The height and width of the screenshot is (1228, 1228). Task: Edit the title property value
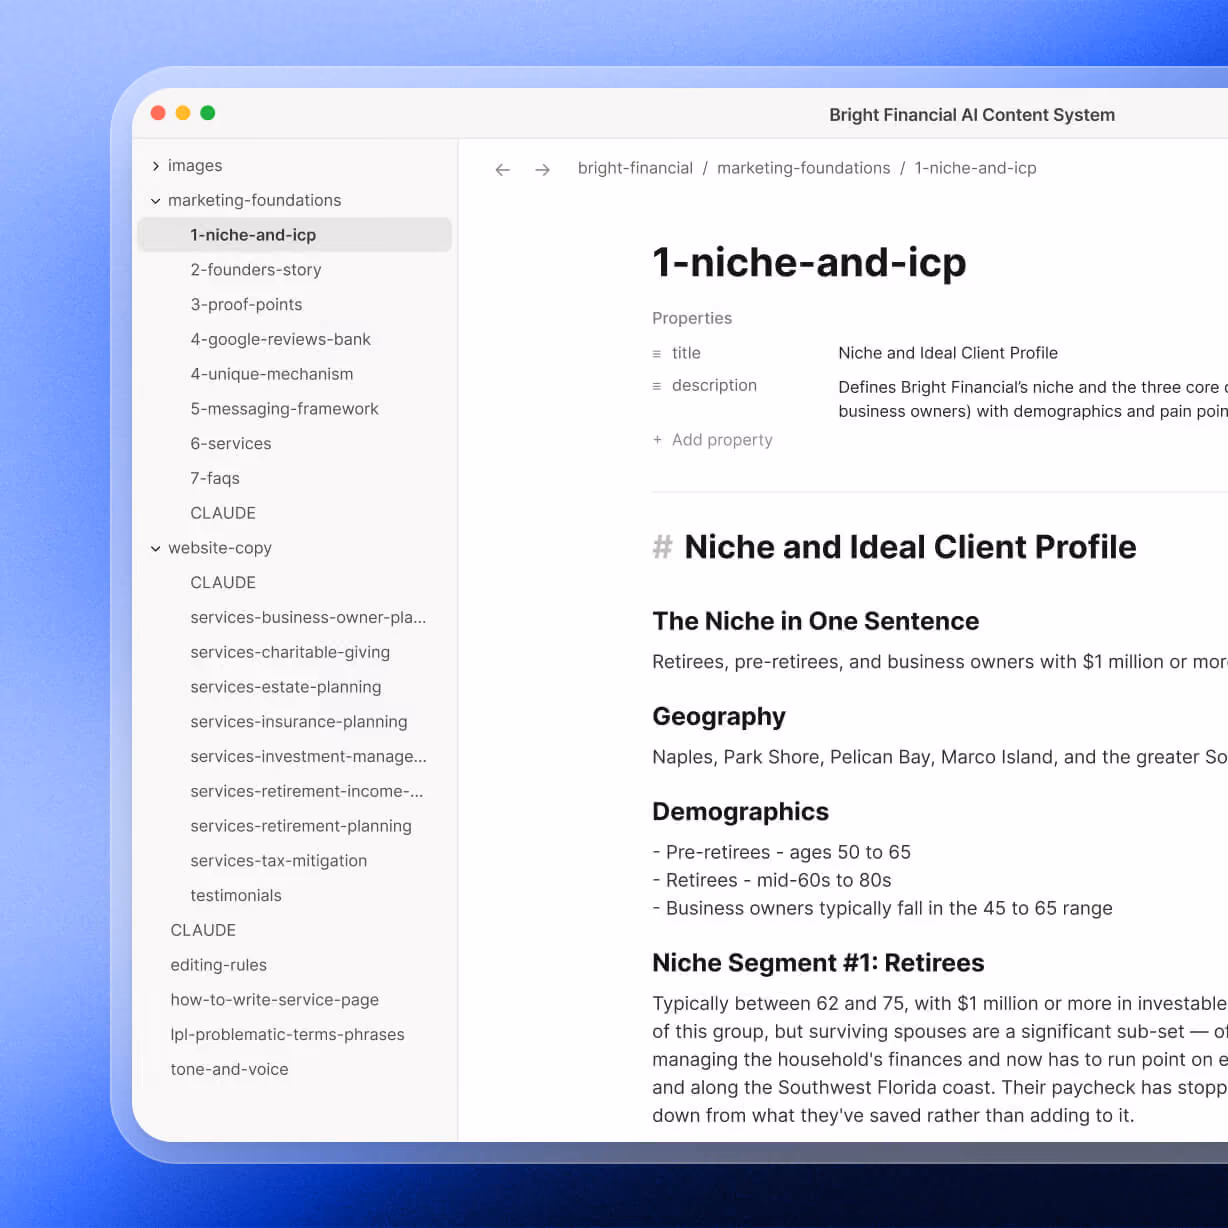coord(948,353)
